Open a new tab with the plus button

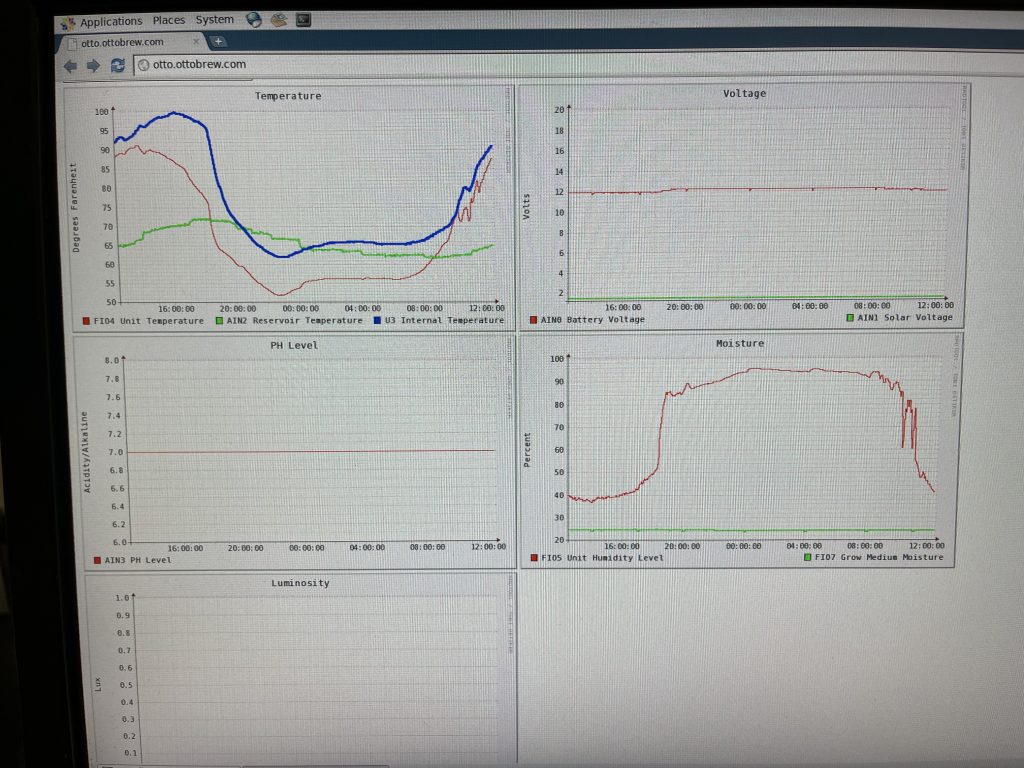point(218,42)
